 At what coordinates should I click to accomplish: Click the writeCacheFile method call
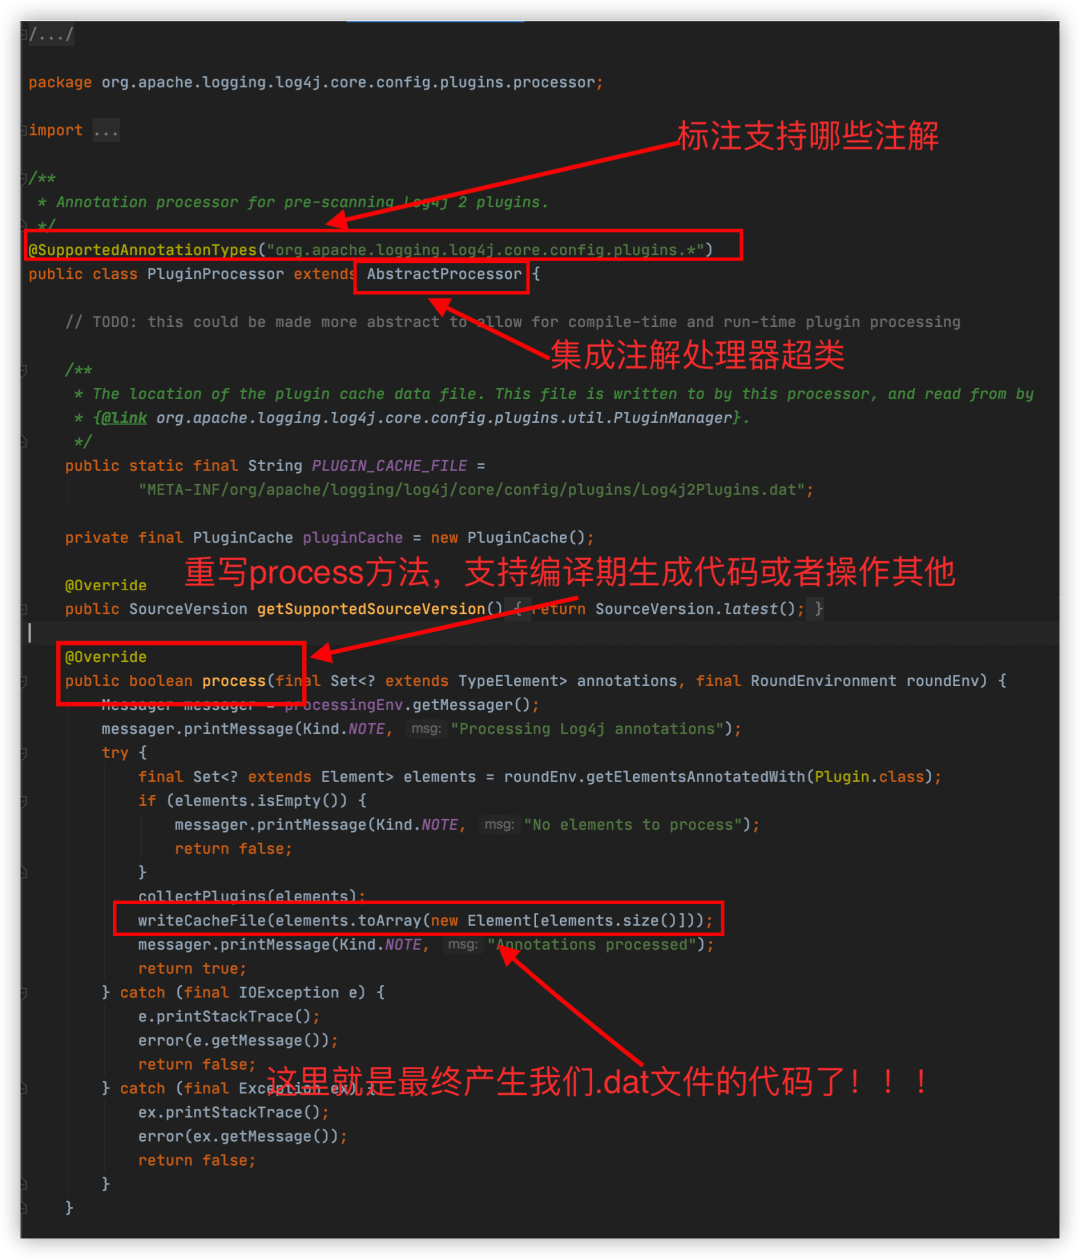click(202, 921)
